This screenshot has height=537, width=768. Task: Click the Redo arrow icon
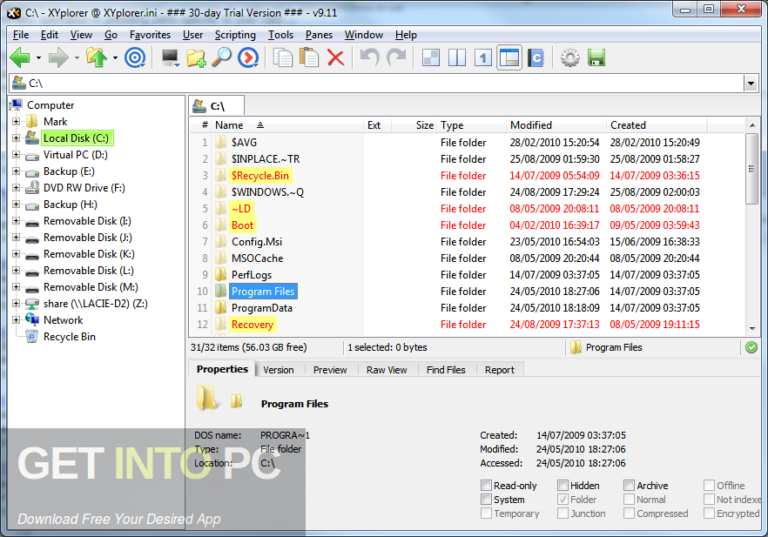pos(396,57)
